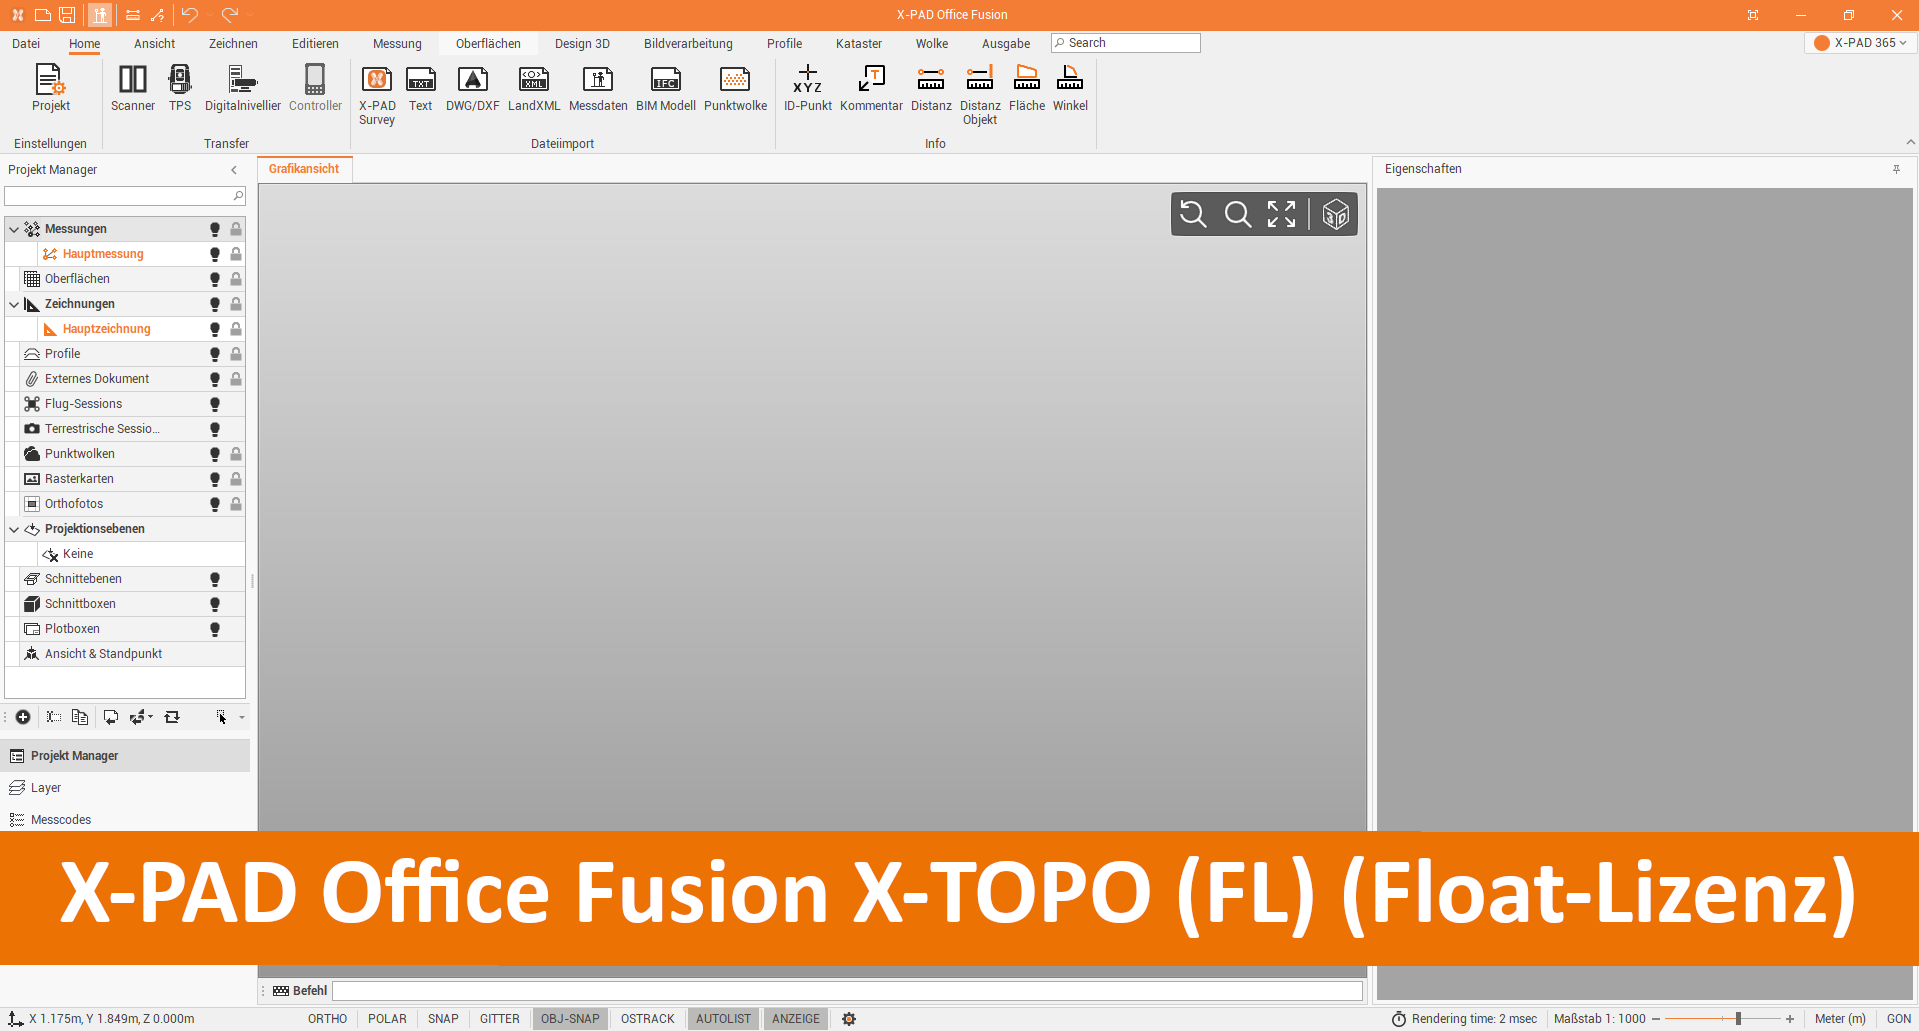Toggle POLAR mode
1919x1031 pixels.
pos(387,1019)
